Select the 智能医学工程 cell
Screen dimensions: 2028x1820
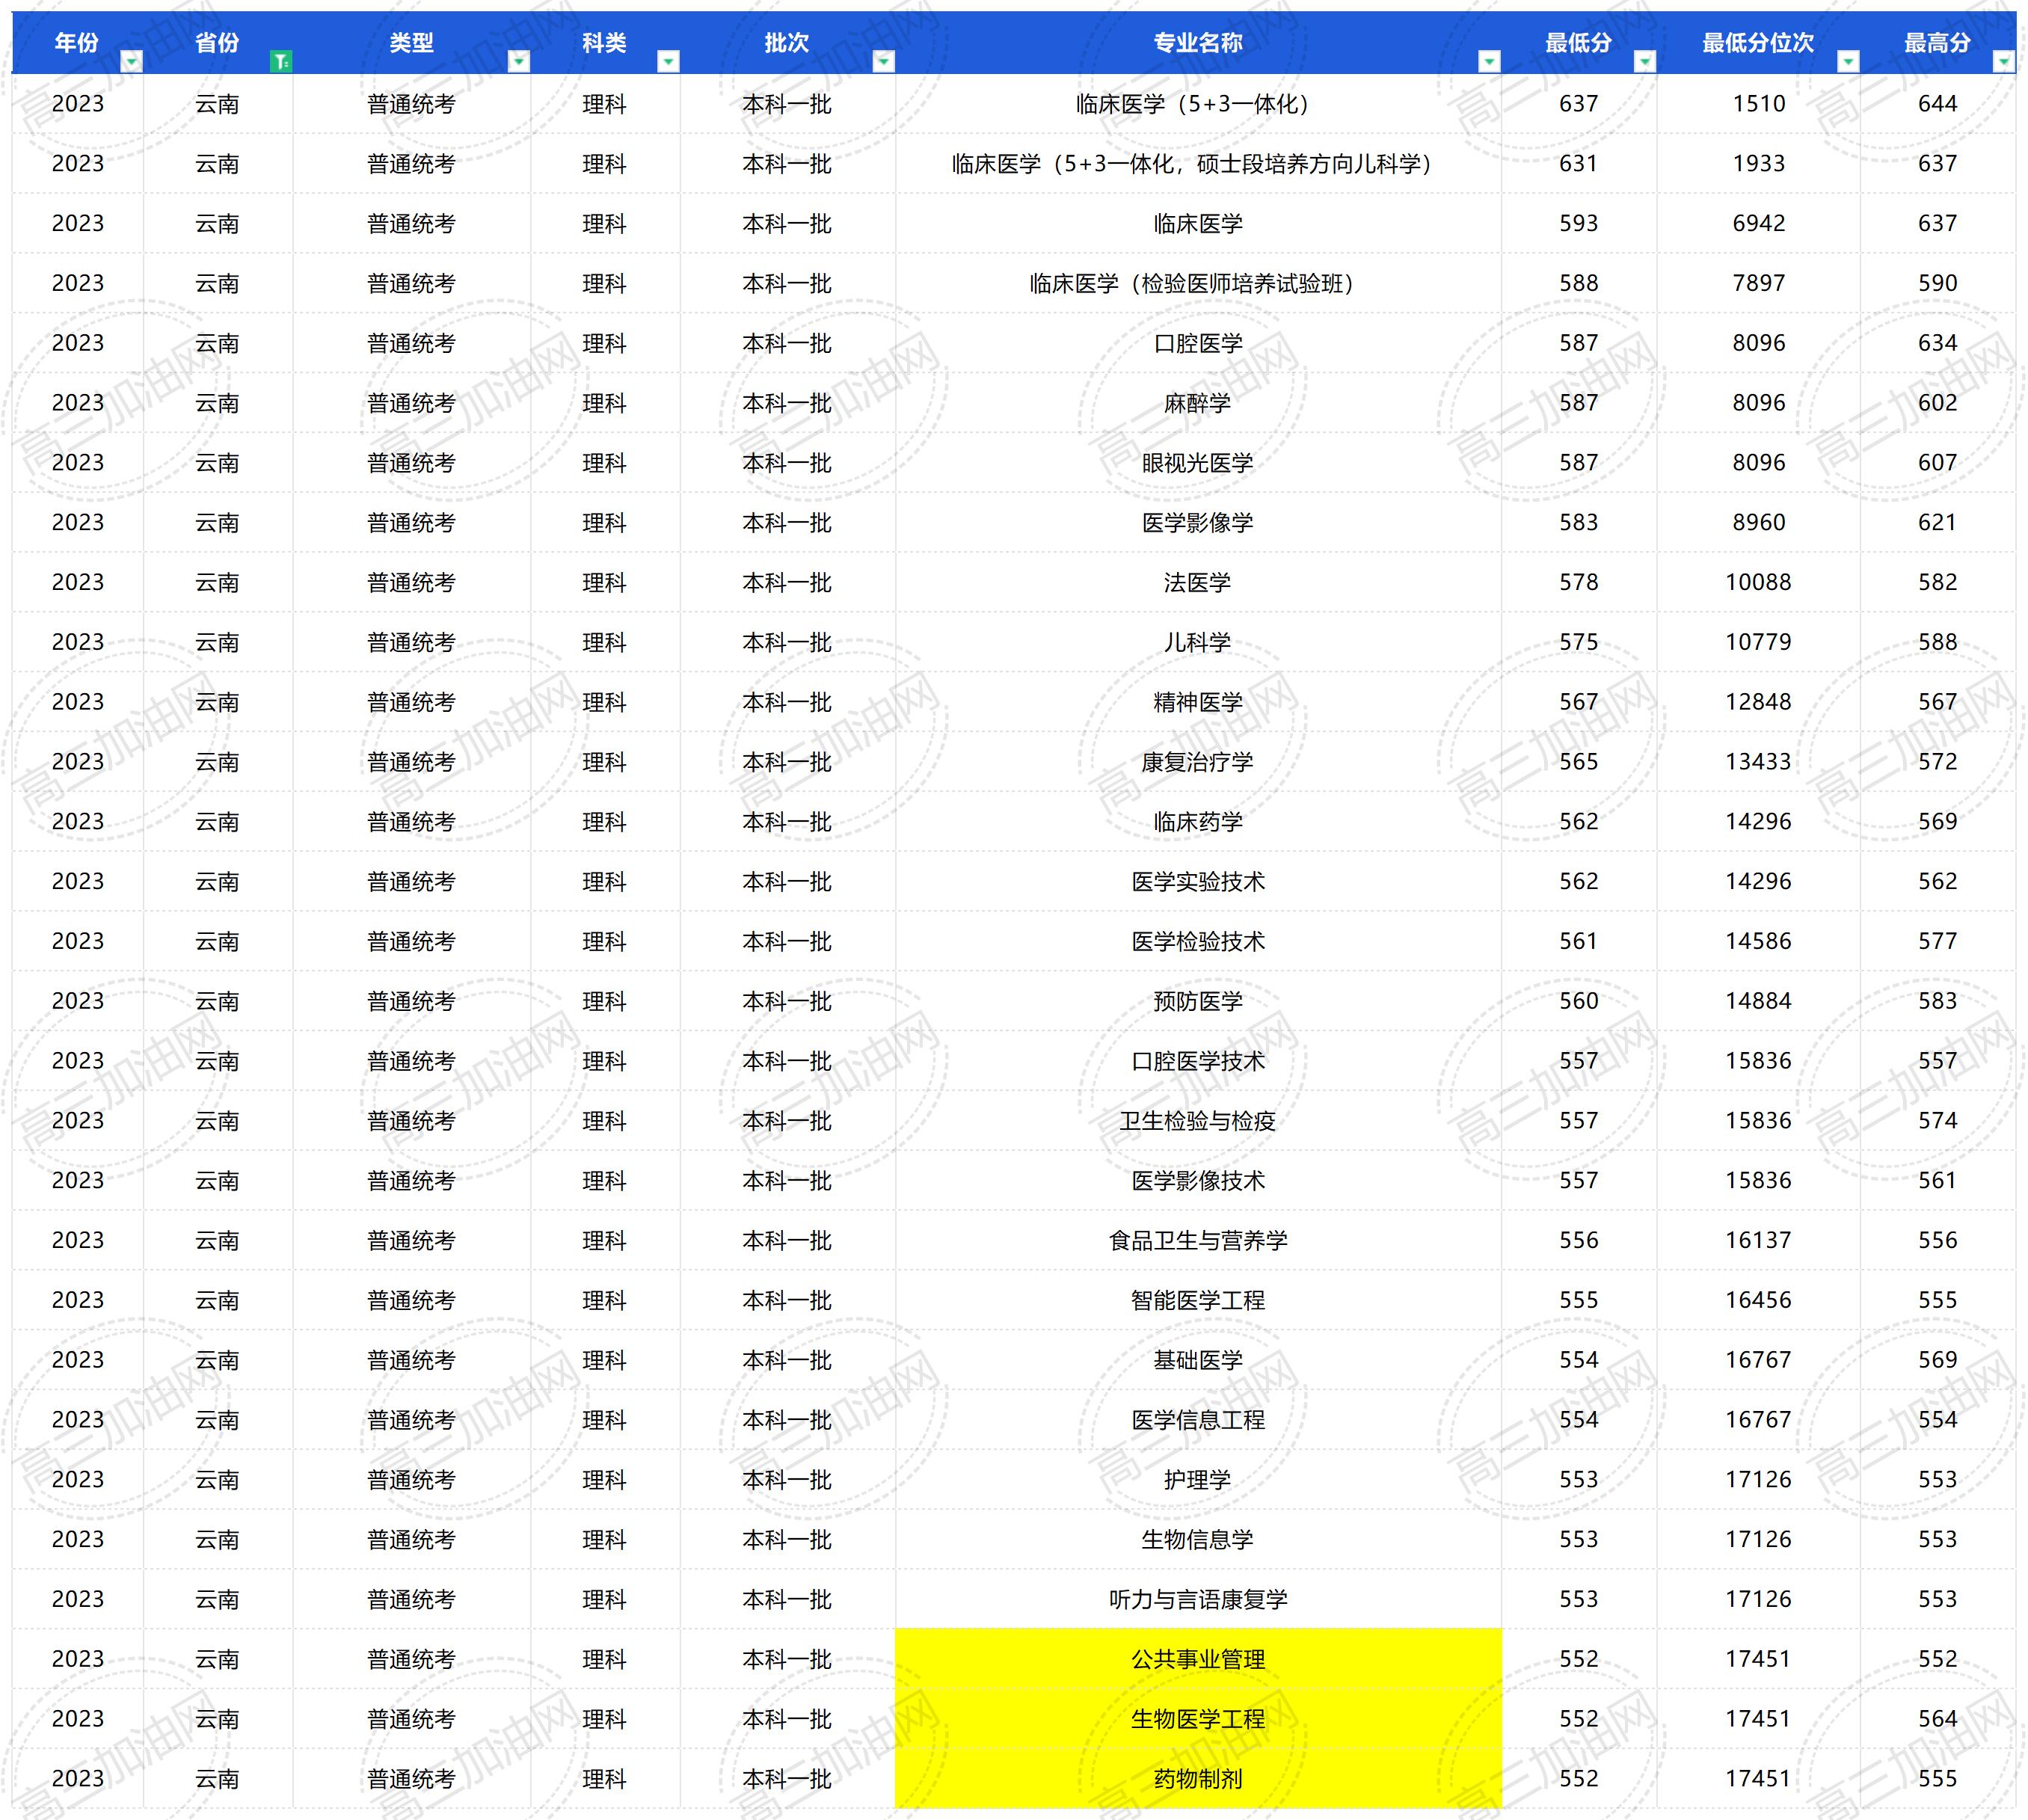tap(1198, 1300)
